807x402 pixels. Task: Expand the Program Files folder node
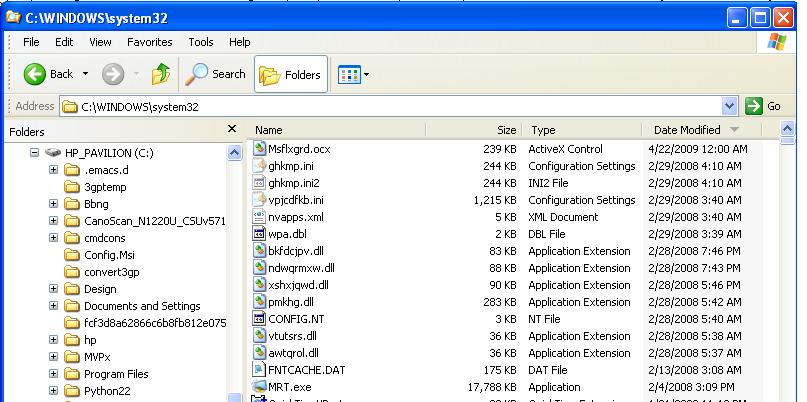click(54, 374)
